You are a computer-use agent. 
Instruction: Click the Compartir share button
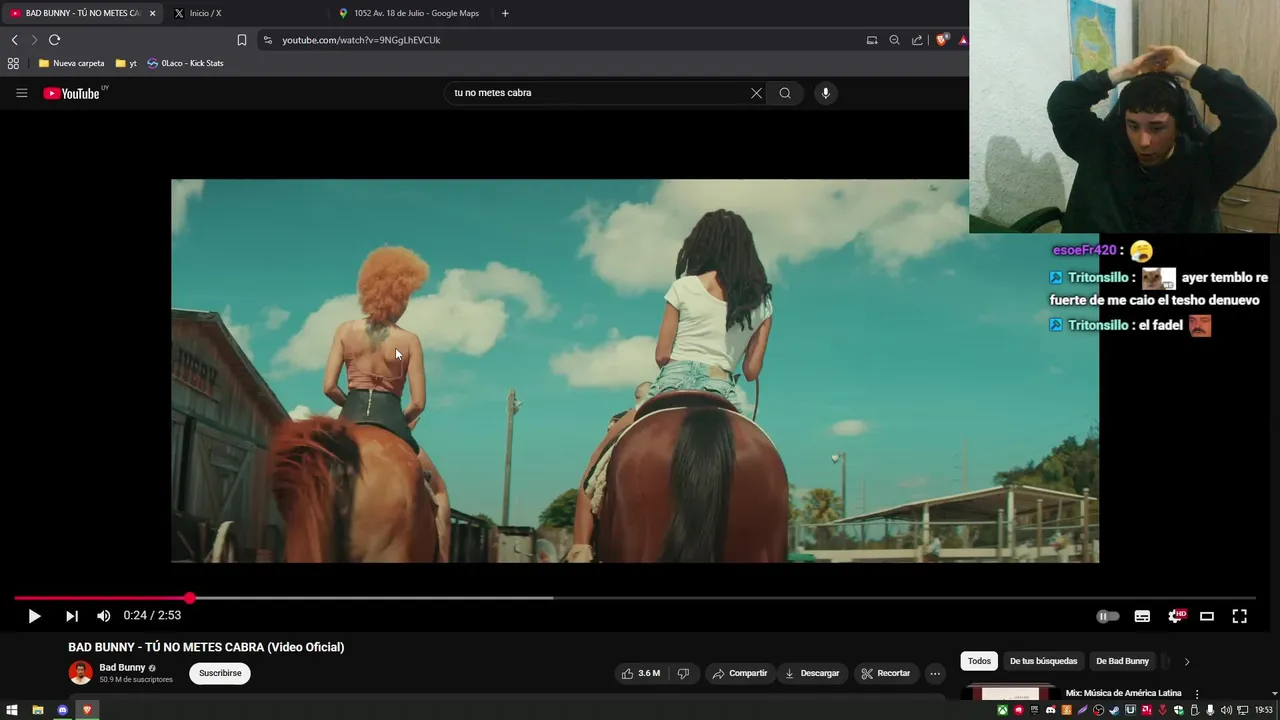(739, 673)
